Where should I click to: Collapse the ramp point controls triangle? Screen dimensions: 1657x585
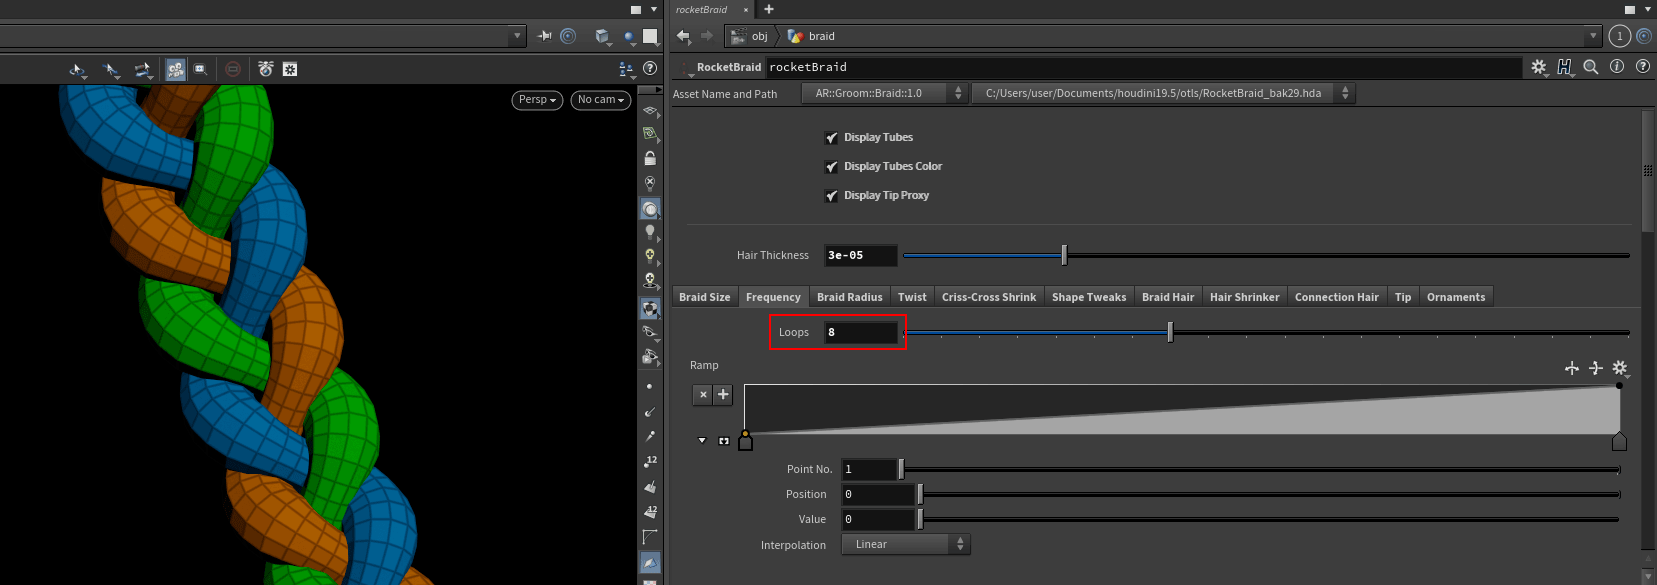pos(702,441)
